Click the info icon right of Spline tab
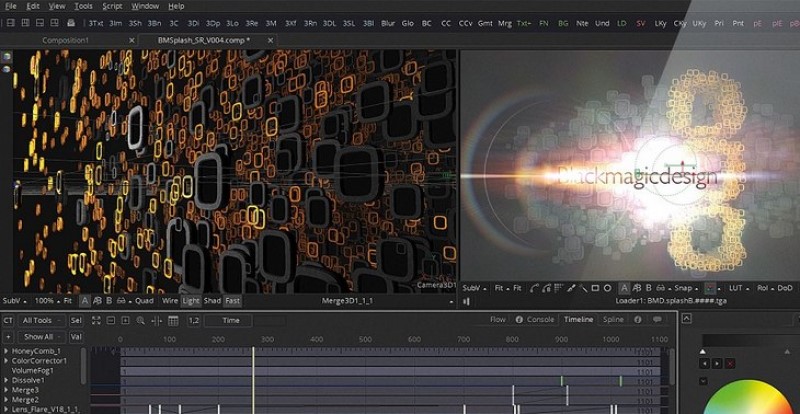 (x=637, y=320)
